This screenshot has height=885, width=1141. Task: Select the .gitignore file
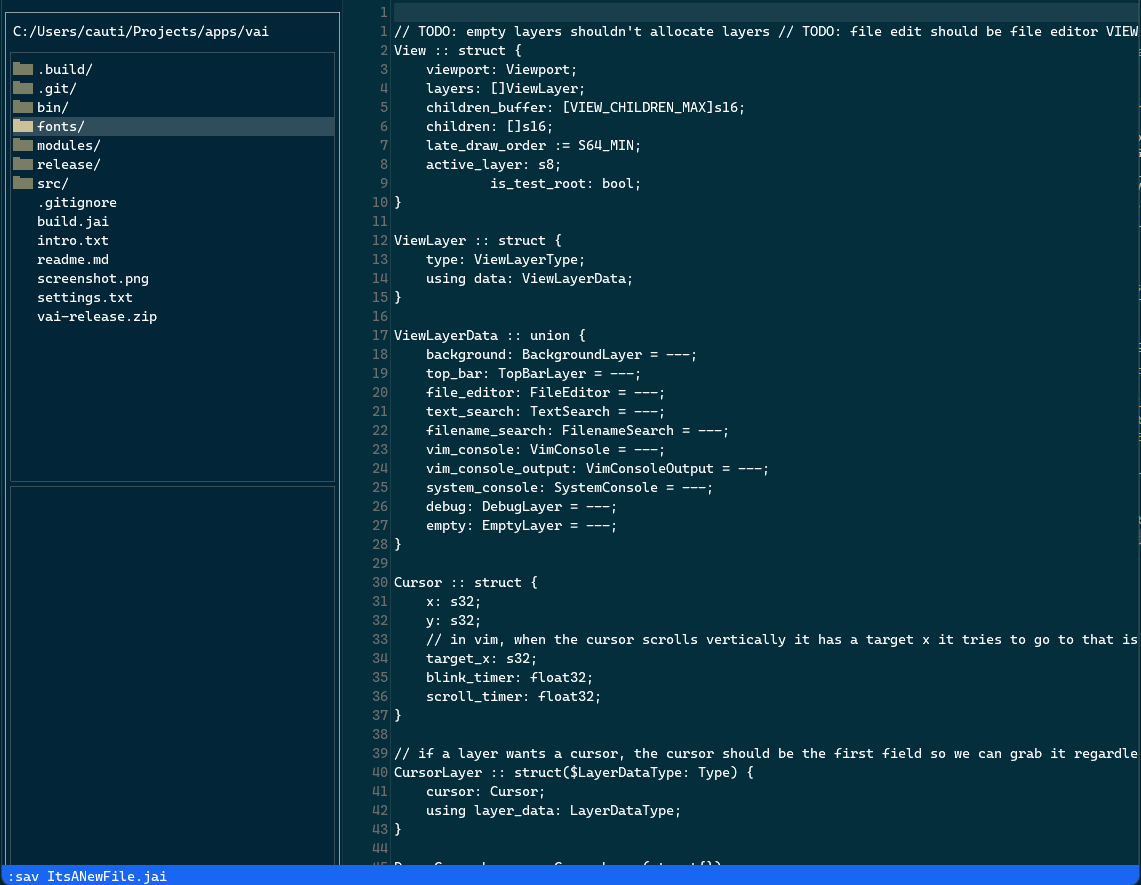click(77, 202)
